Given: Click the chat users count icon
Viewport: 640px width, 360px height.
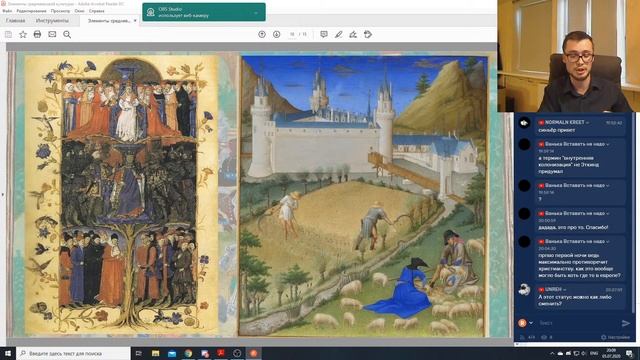Looking at the screenshot, I should click(522, 337).
